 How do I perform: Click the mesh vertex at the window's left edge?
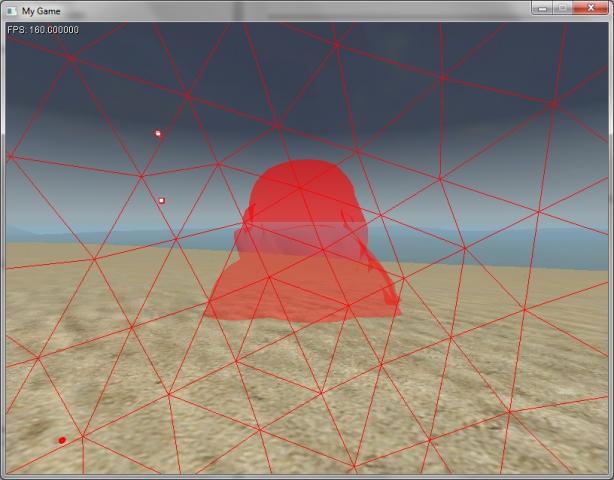click(x=10, y=155)
